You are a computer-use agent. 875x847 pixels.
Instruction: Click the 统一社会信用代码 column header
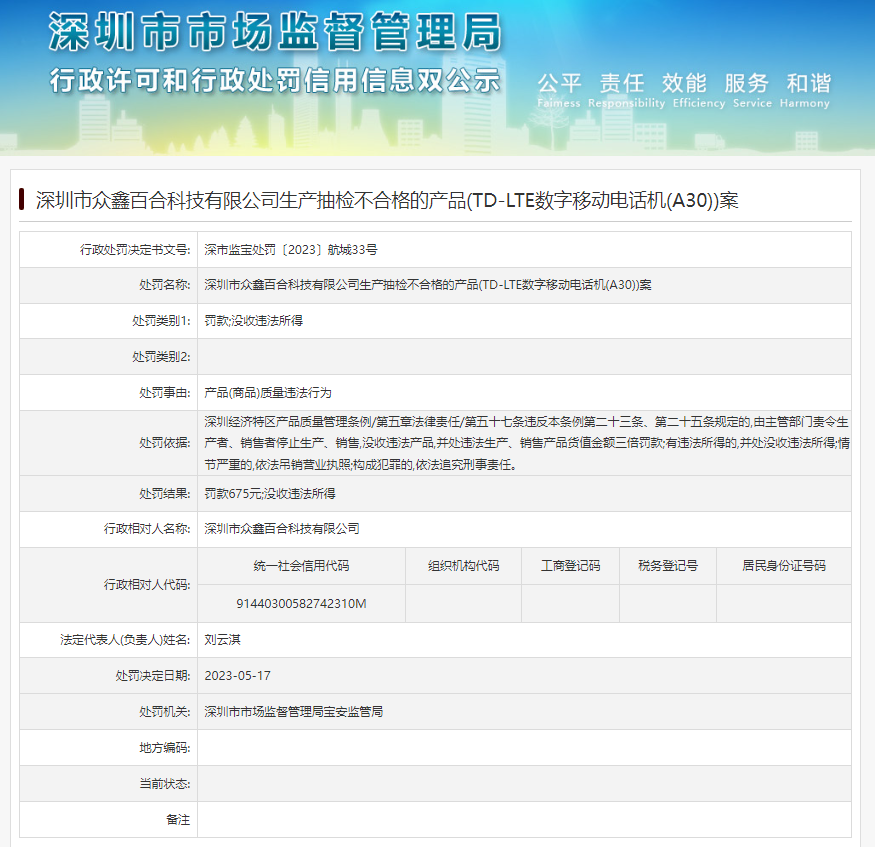click(x=301, y=566)
